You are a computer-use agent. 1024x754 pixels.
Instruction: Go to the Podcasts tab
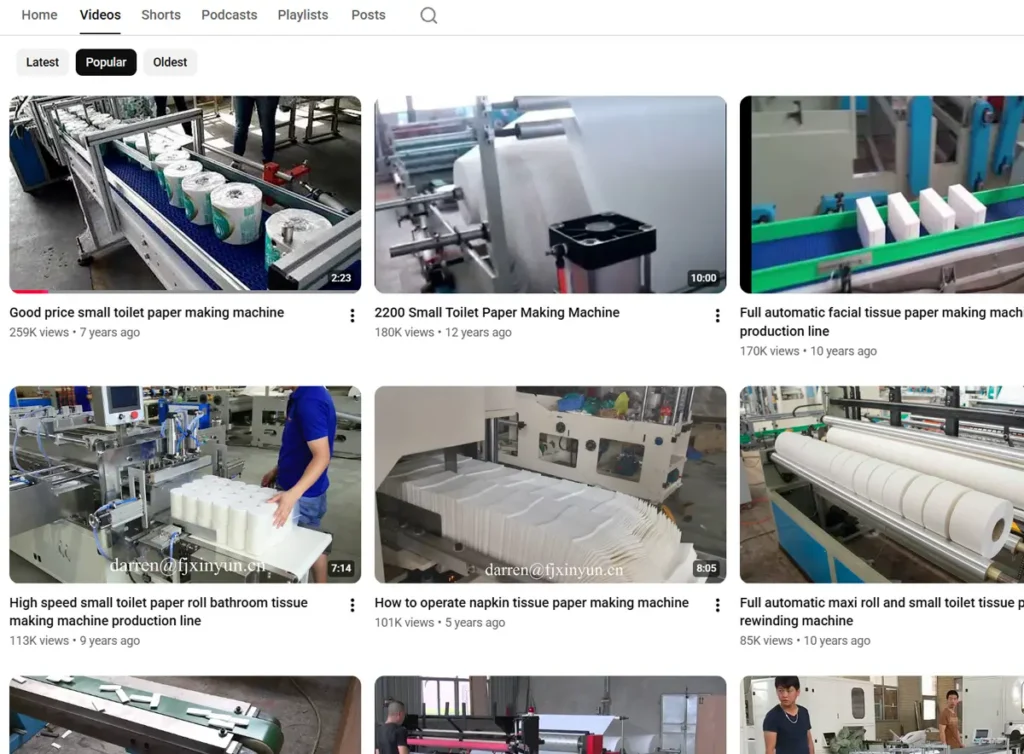point(229,15)
